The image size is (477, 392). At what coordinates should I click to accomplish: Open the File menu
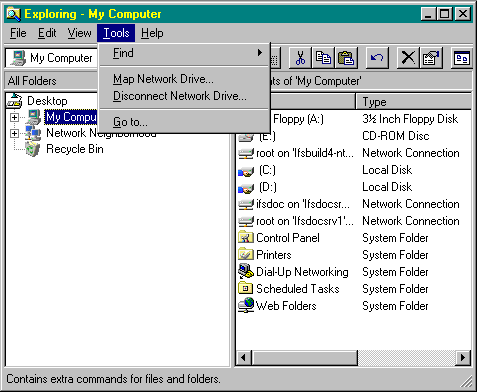(18, 33)
